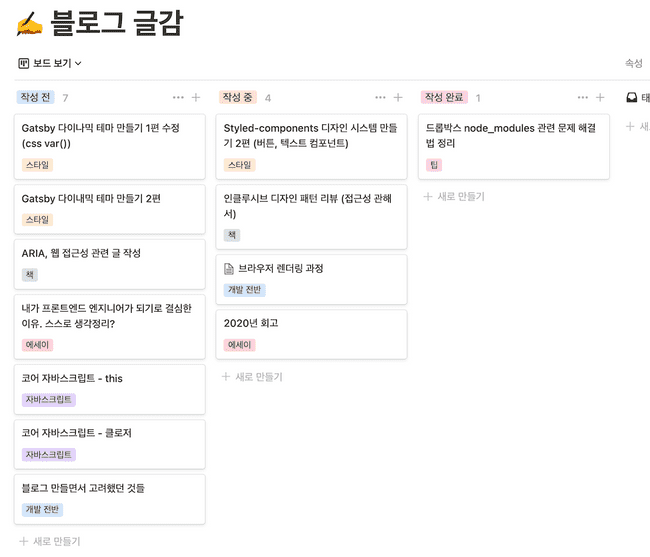Open card Gatsby 다이나믹 테마 만들기 1편 수정
The image size is (650, 557).
pyautogui.click(x=110, y=147)
